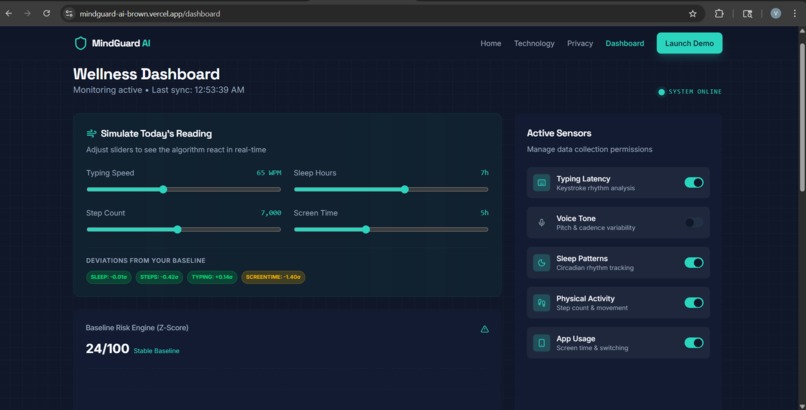Click Manage data collection permissions text

[x=589, y=150]
